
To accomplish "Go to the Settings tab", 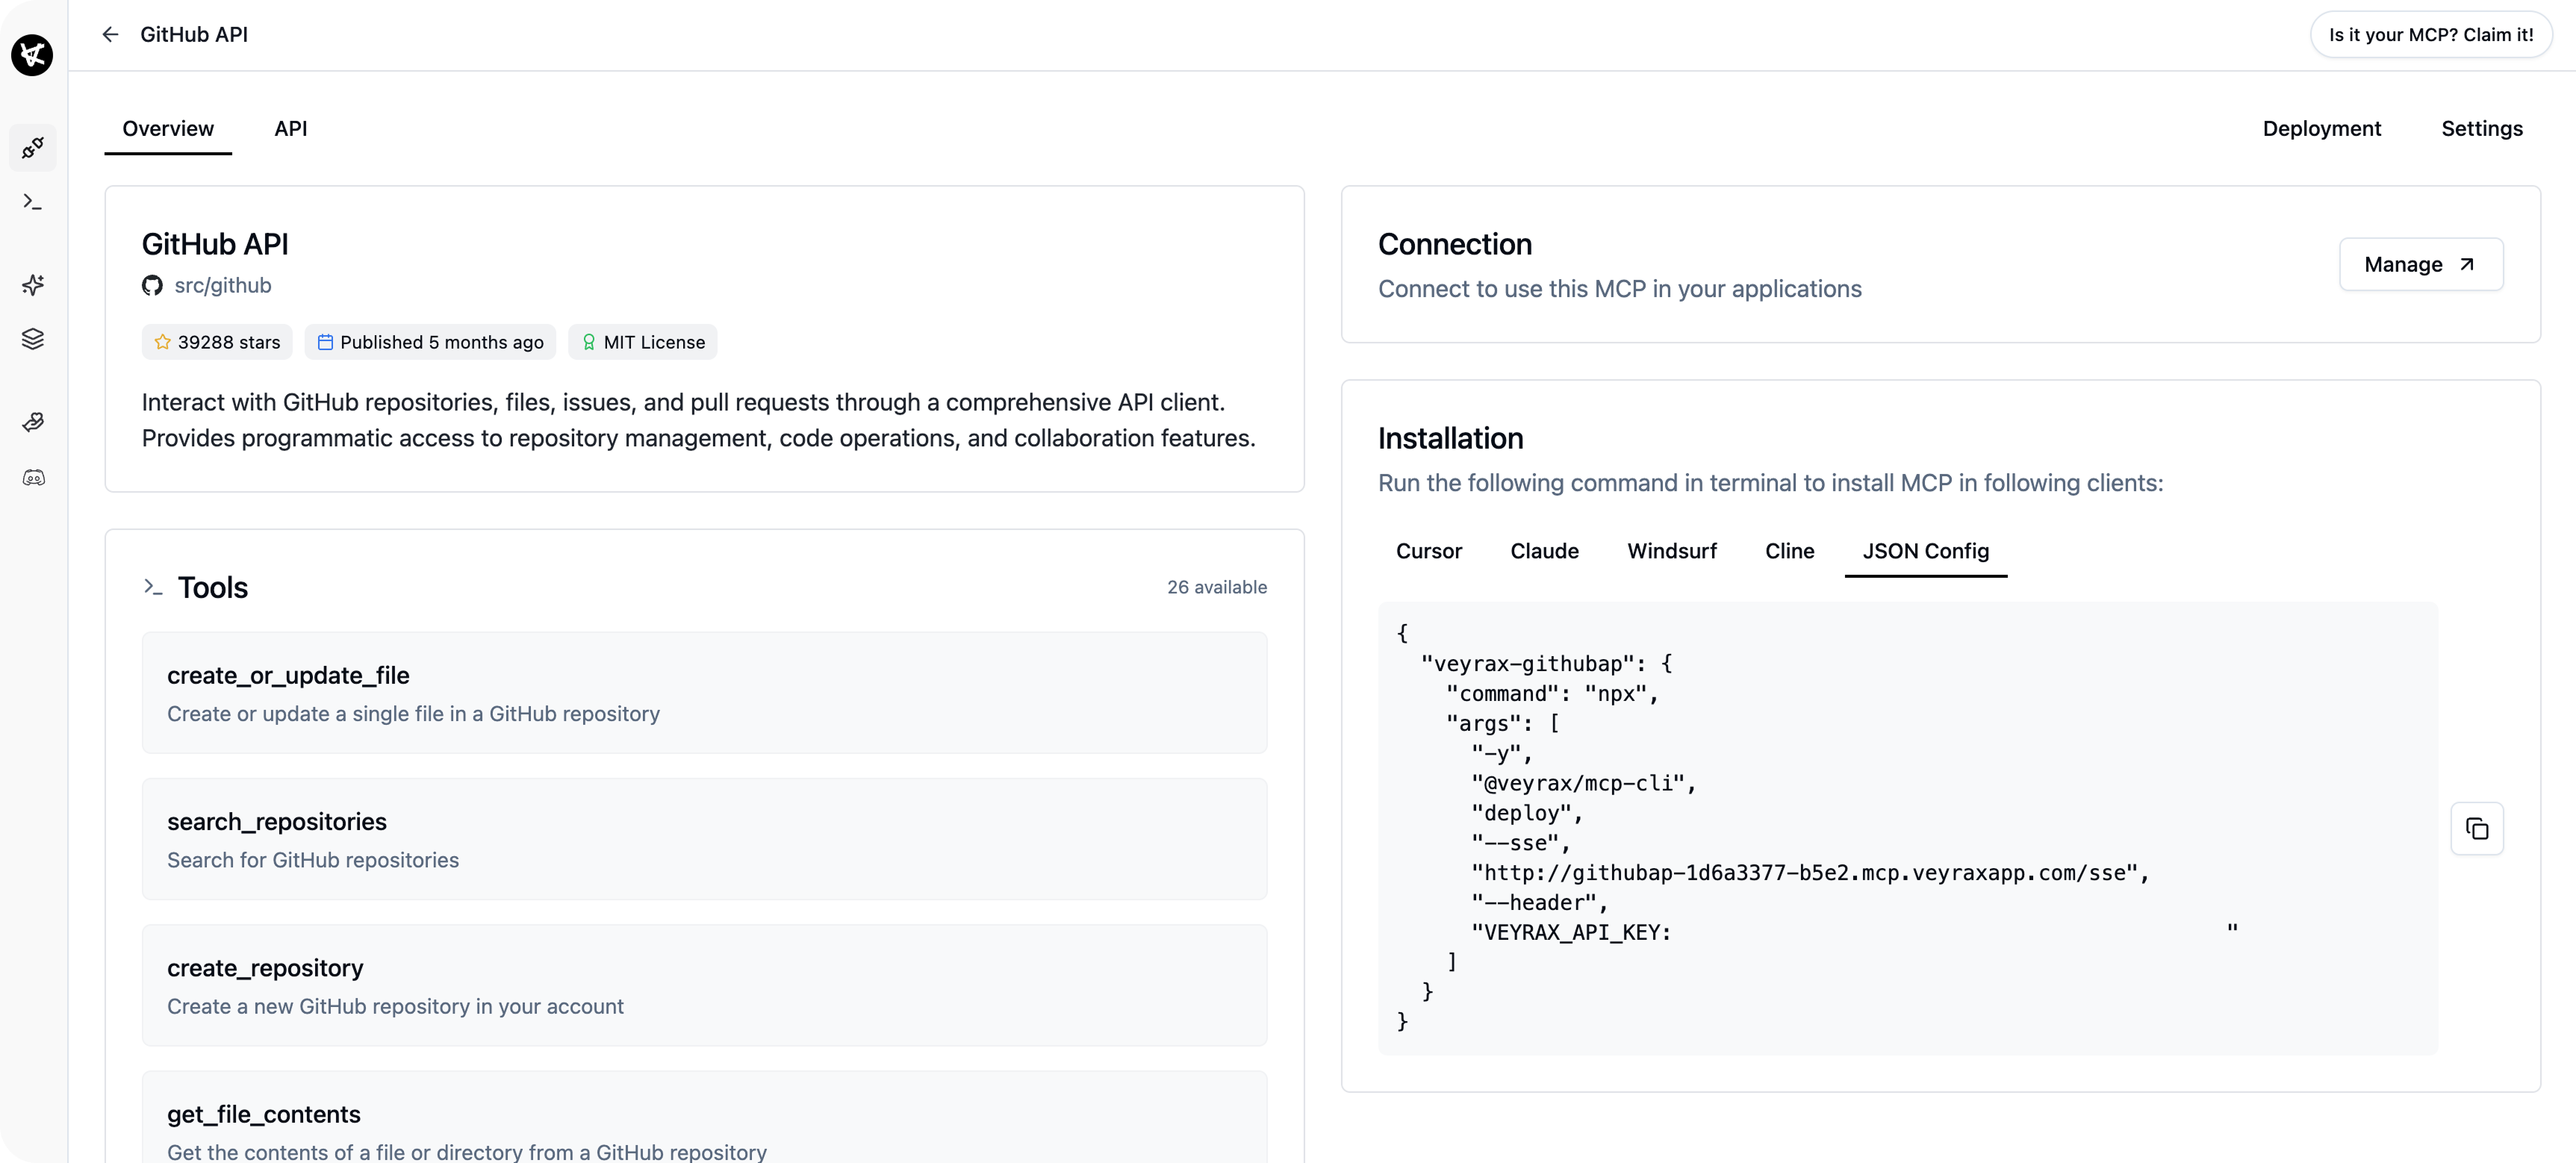I will point(2481,129).
